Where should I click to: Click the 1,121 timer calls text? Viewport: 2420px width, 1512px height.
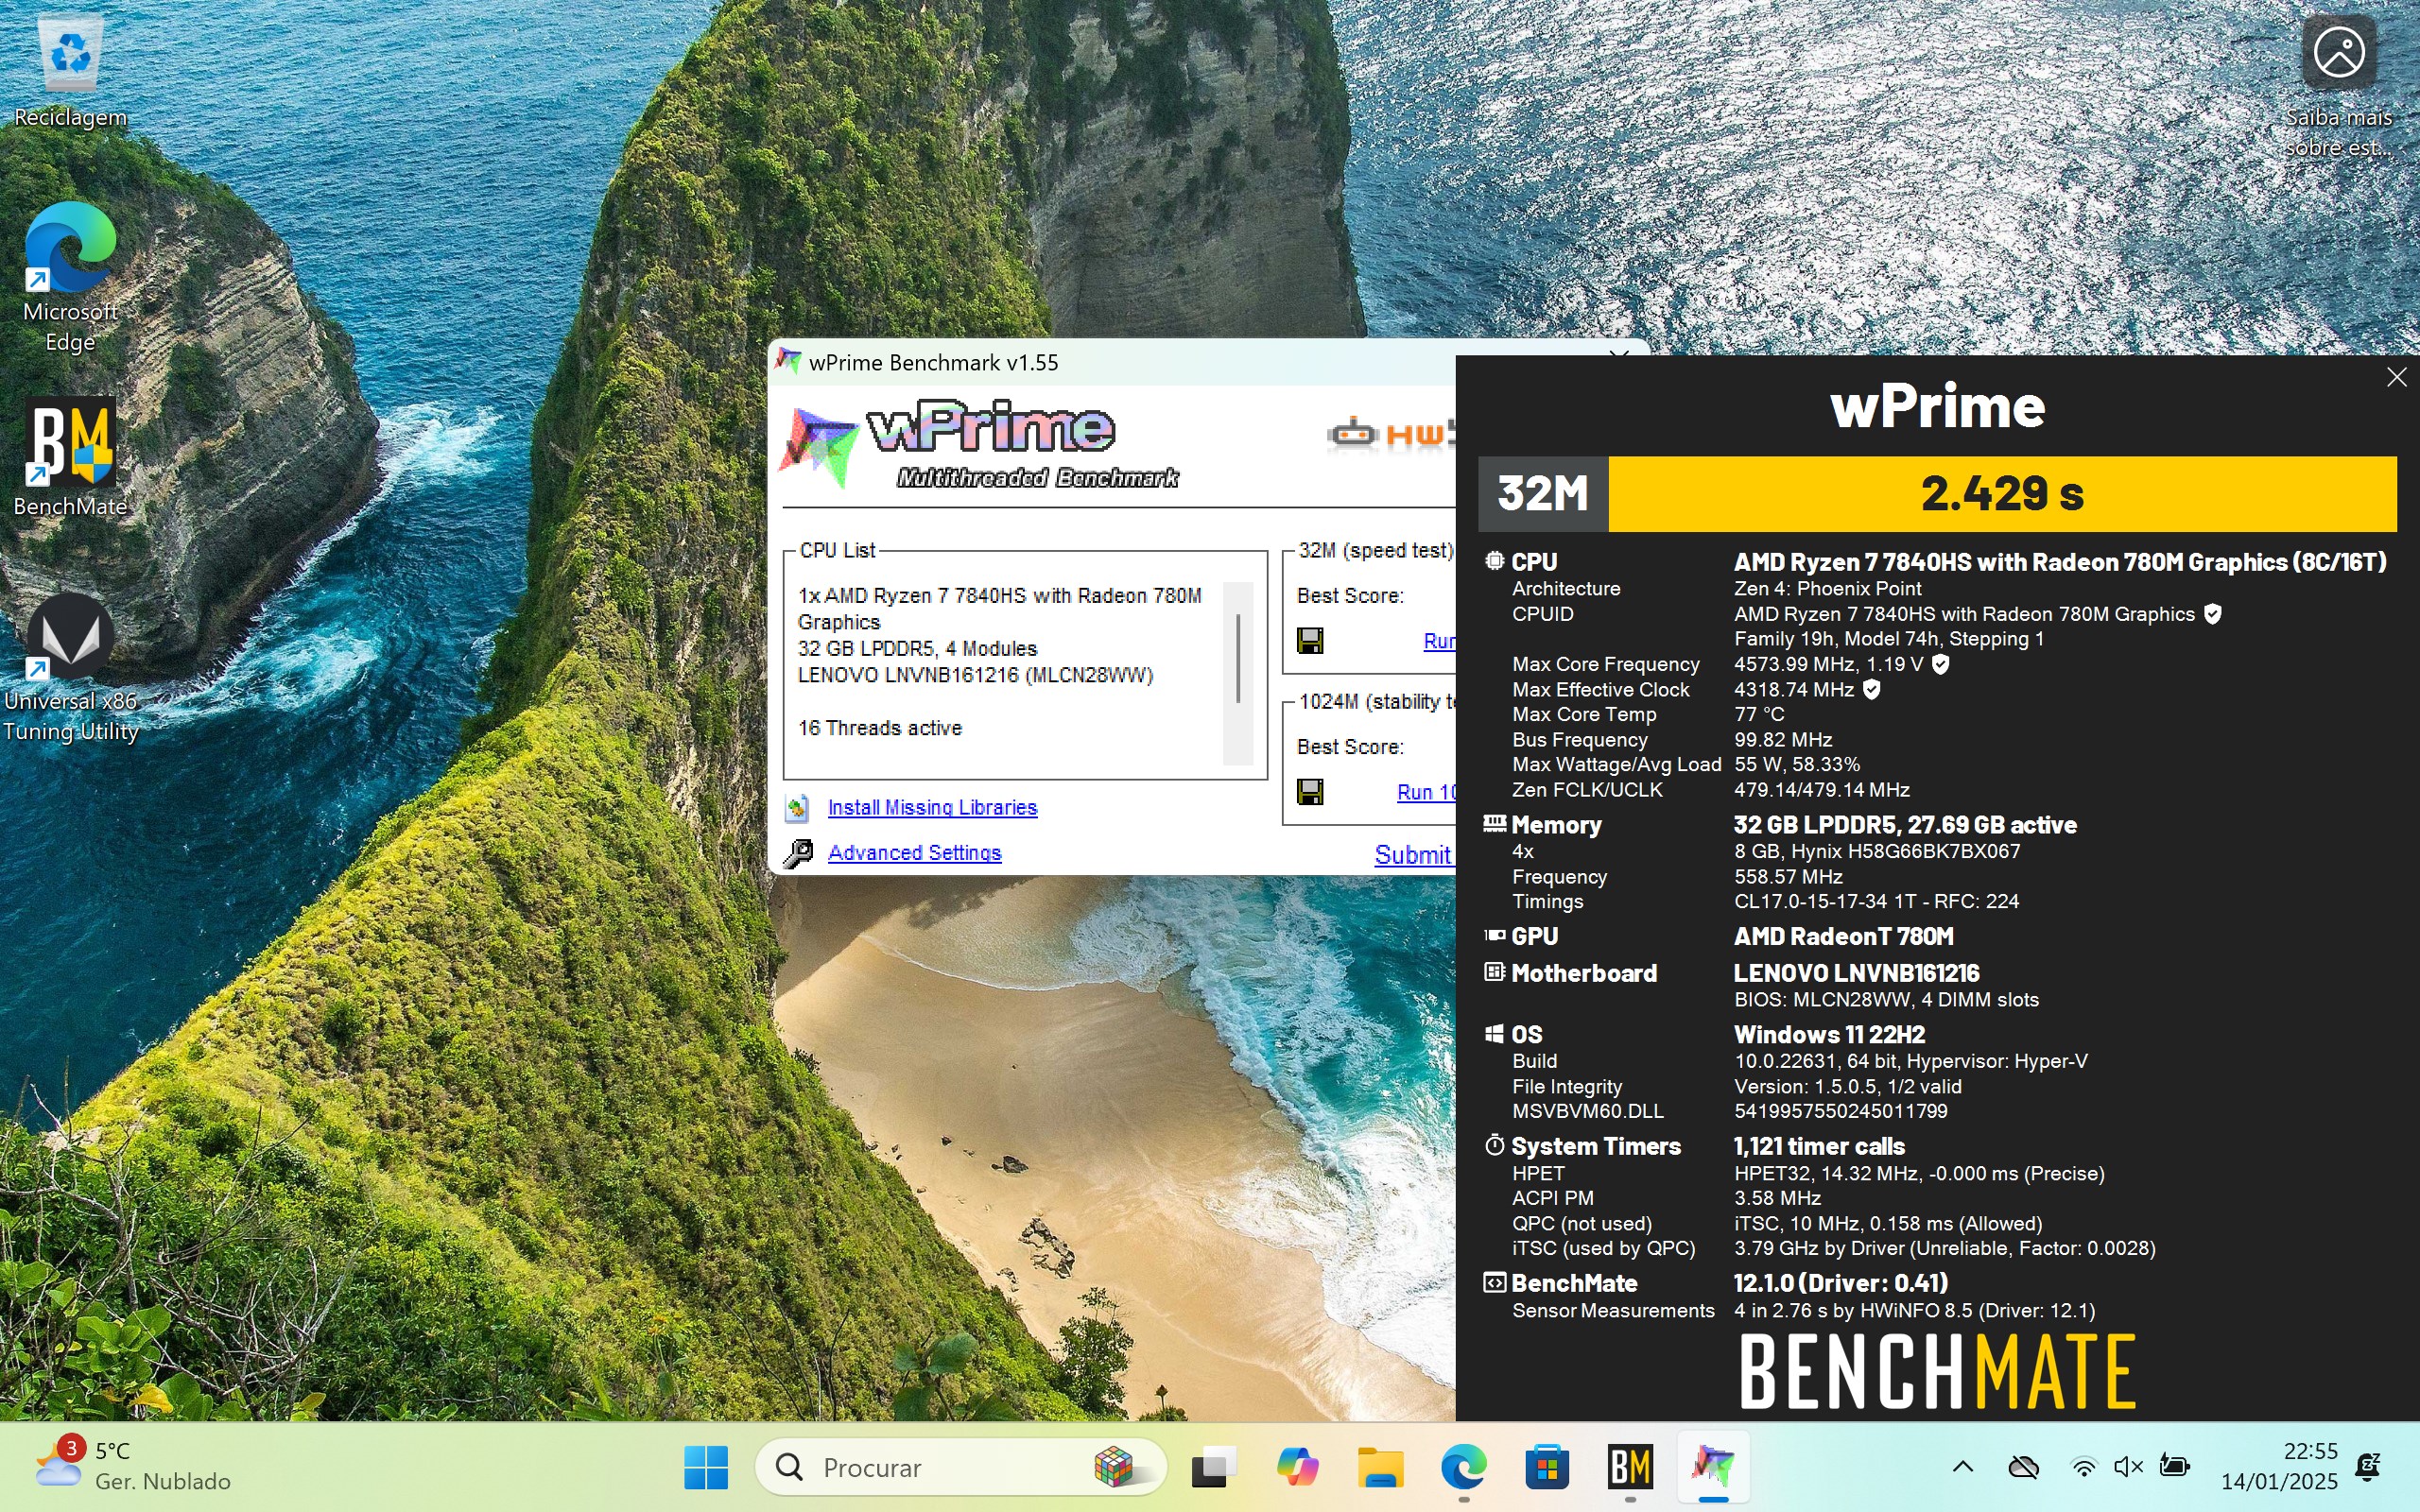click(1819, 1146)
